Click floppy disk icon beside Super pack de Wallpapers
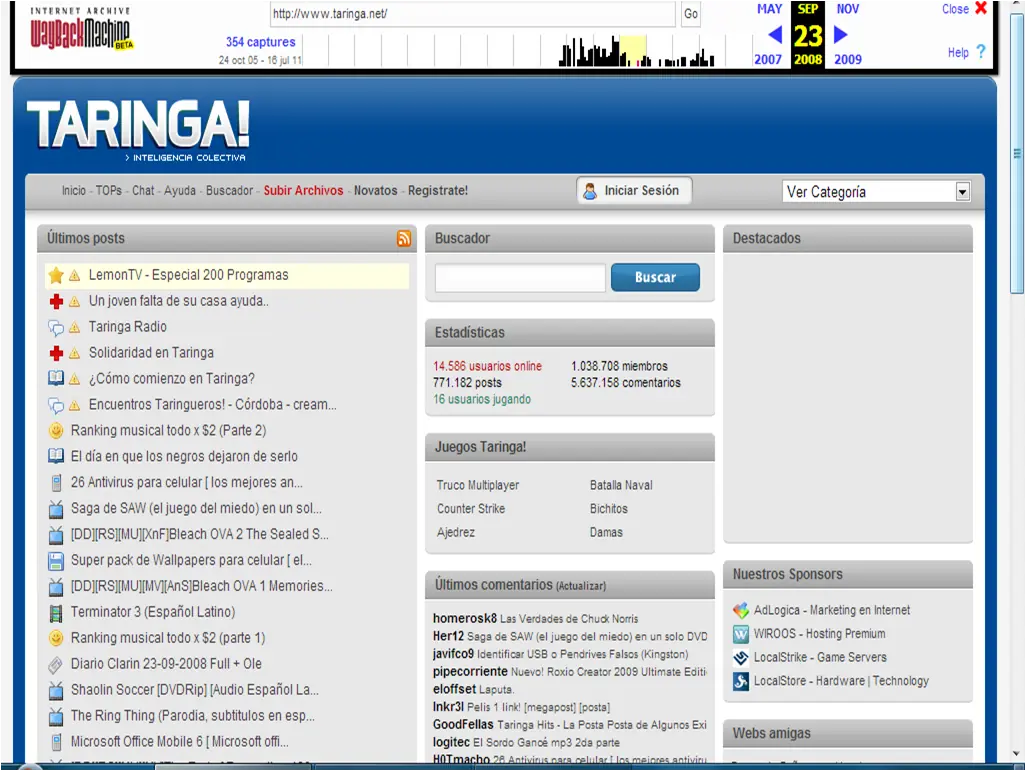Viewport: 1026px width, 771px height. (56, 561)
